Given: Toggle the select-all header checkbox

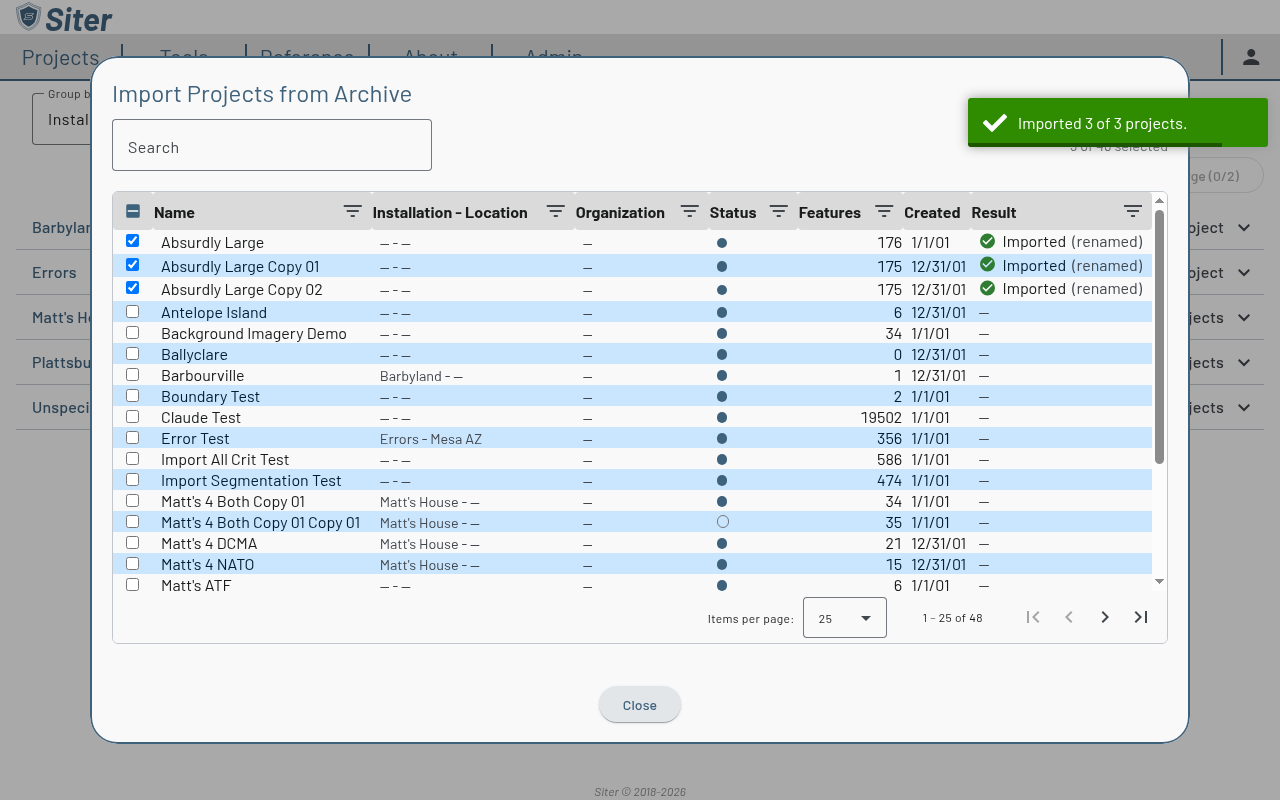Looking at the screenshot, I should [133, 211].
